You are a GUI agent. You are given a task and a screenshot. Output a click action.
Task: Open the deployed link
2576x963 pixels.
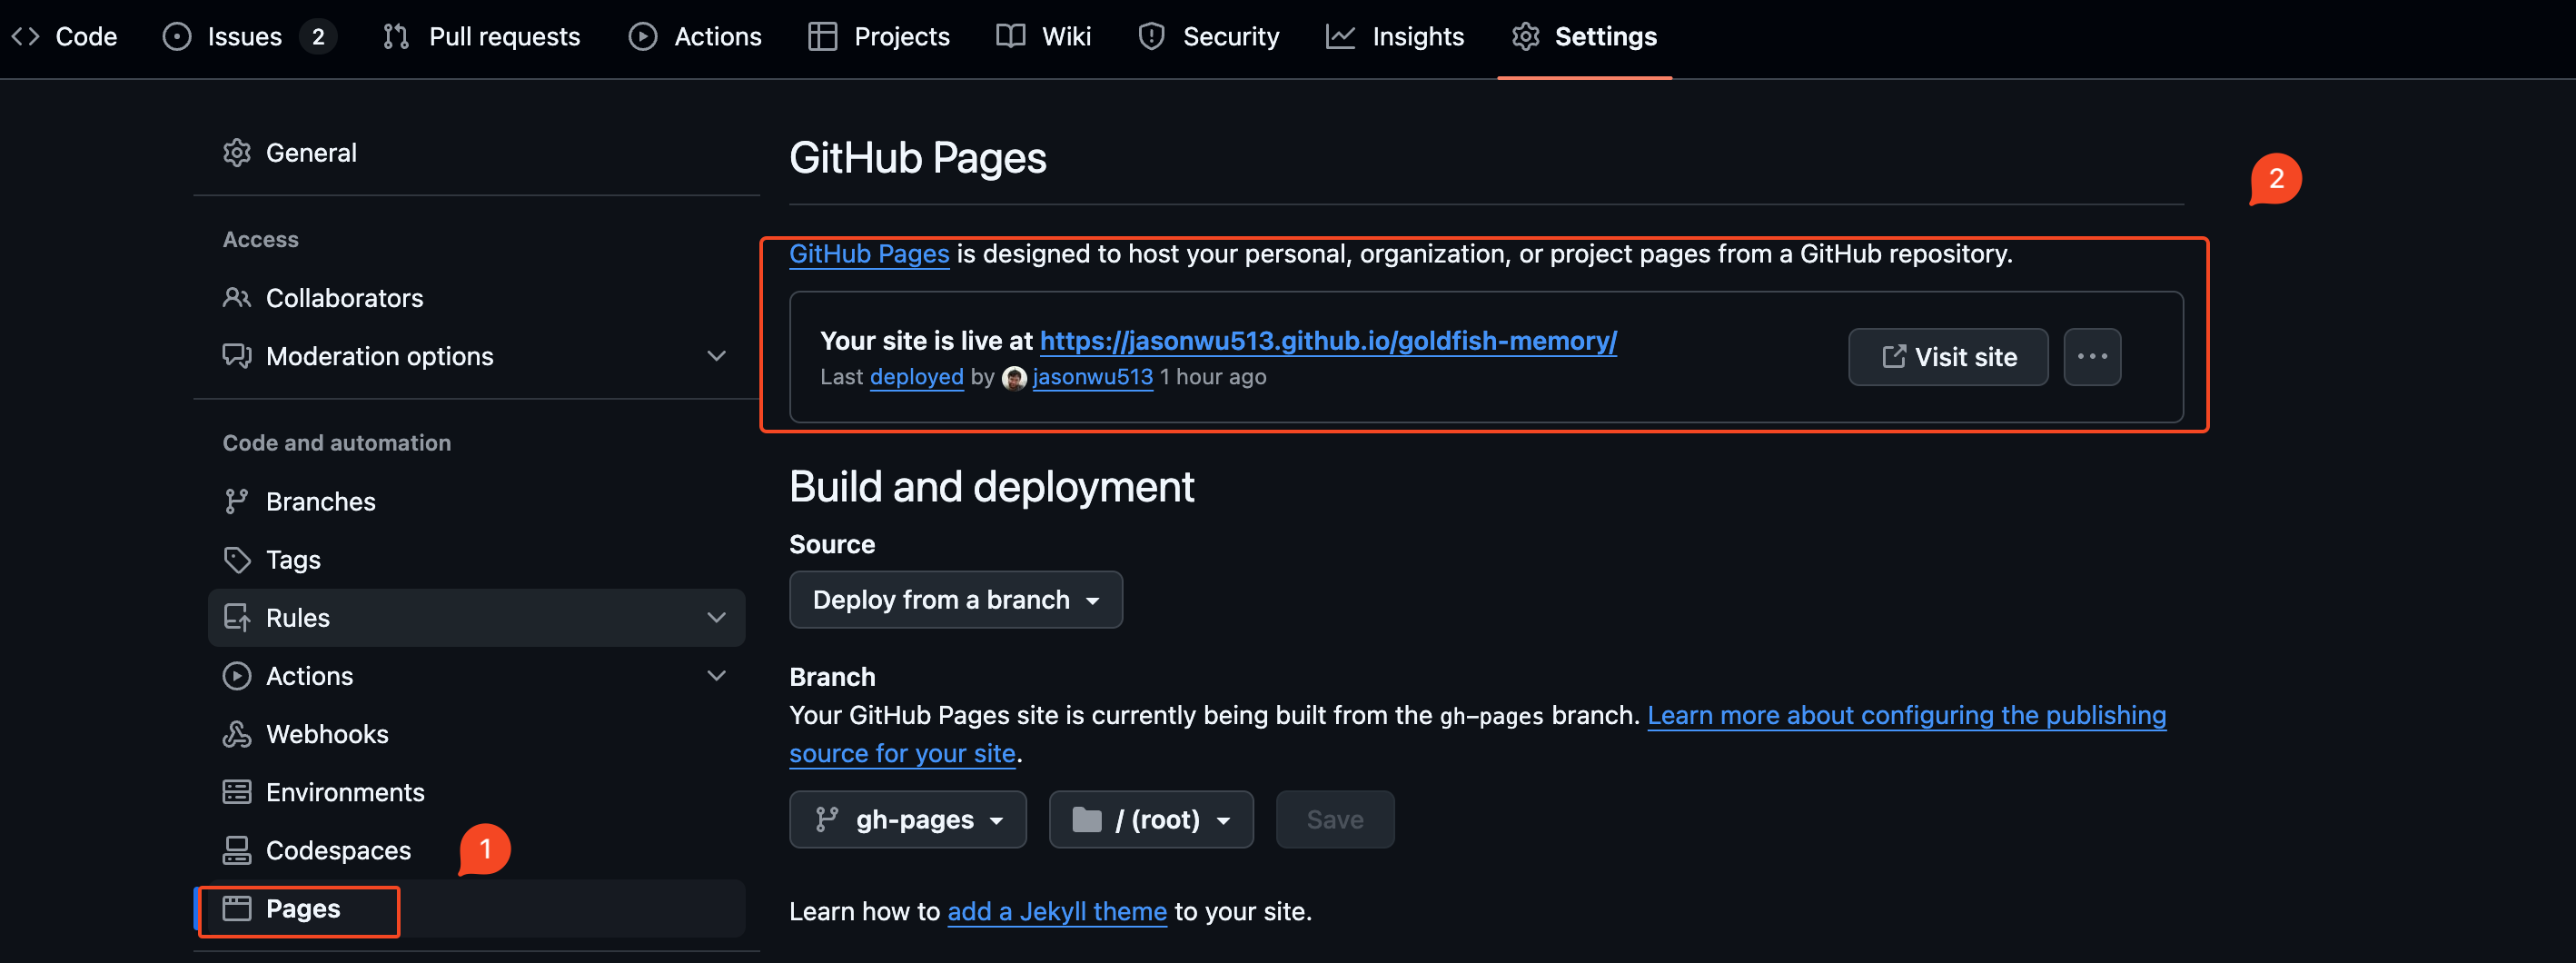(x=916, y=377)
